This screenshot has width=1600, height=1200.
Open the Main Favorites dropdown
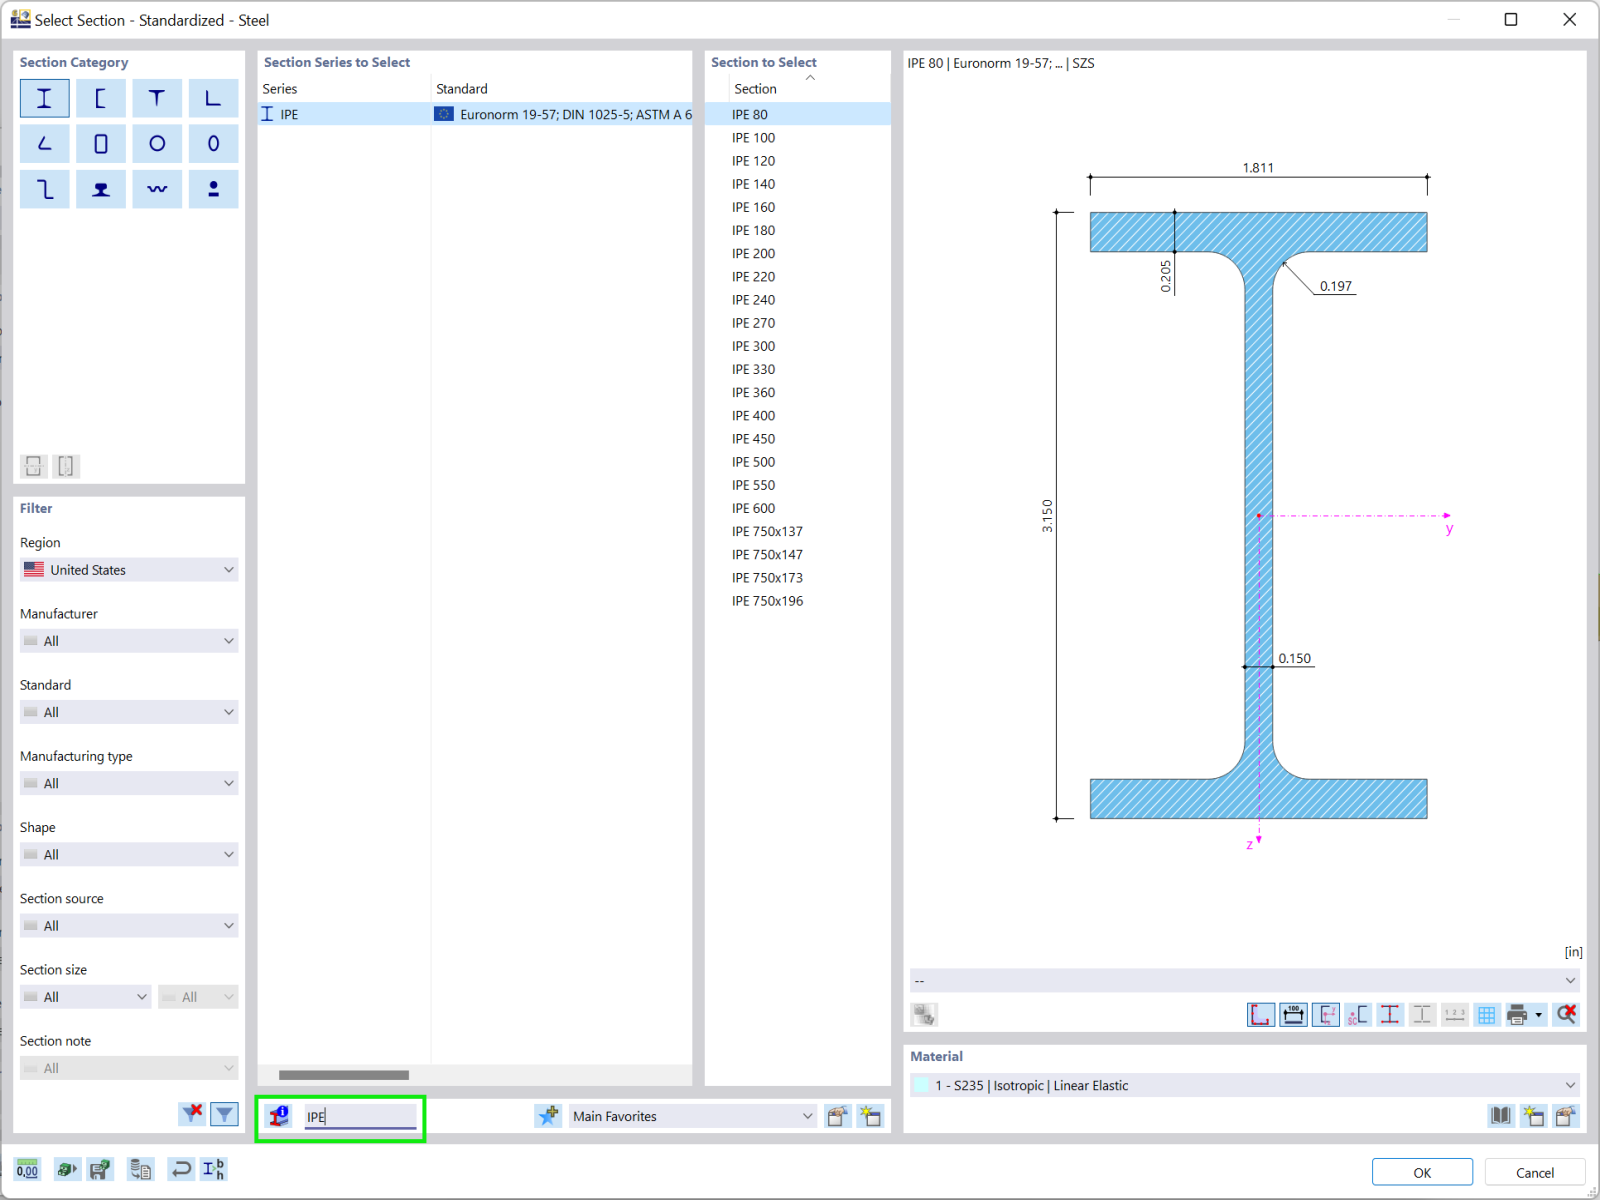click(x=692, y=1116)
